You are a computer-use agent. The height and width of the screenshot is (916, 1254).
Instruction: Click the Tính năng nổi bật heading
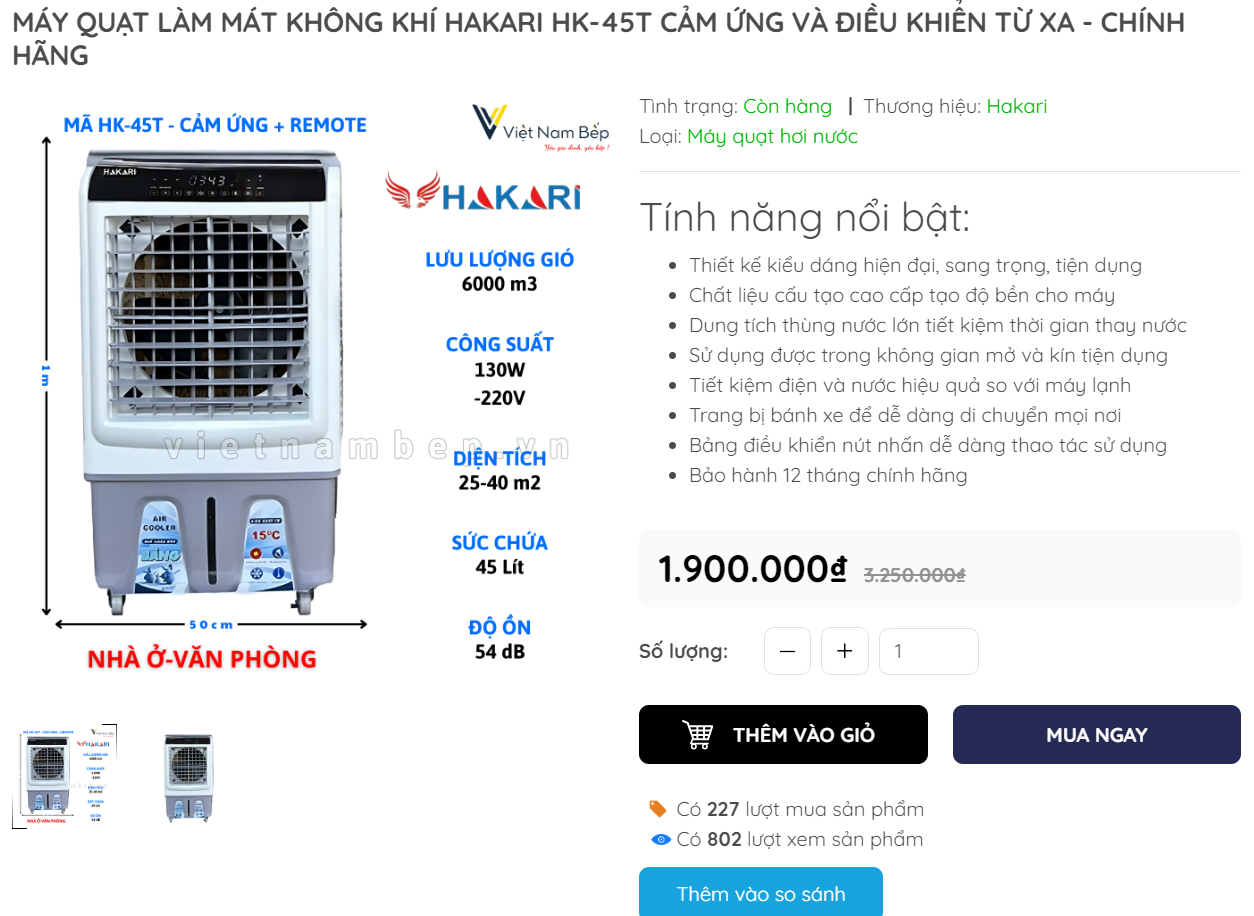[804, 217]
